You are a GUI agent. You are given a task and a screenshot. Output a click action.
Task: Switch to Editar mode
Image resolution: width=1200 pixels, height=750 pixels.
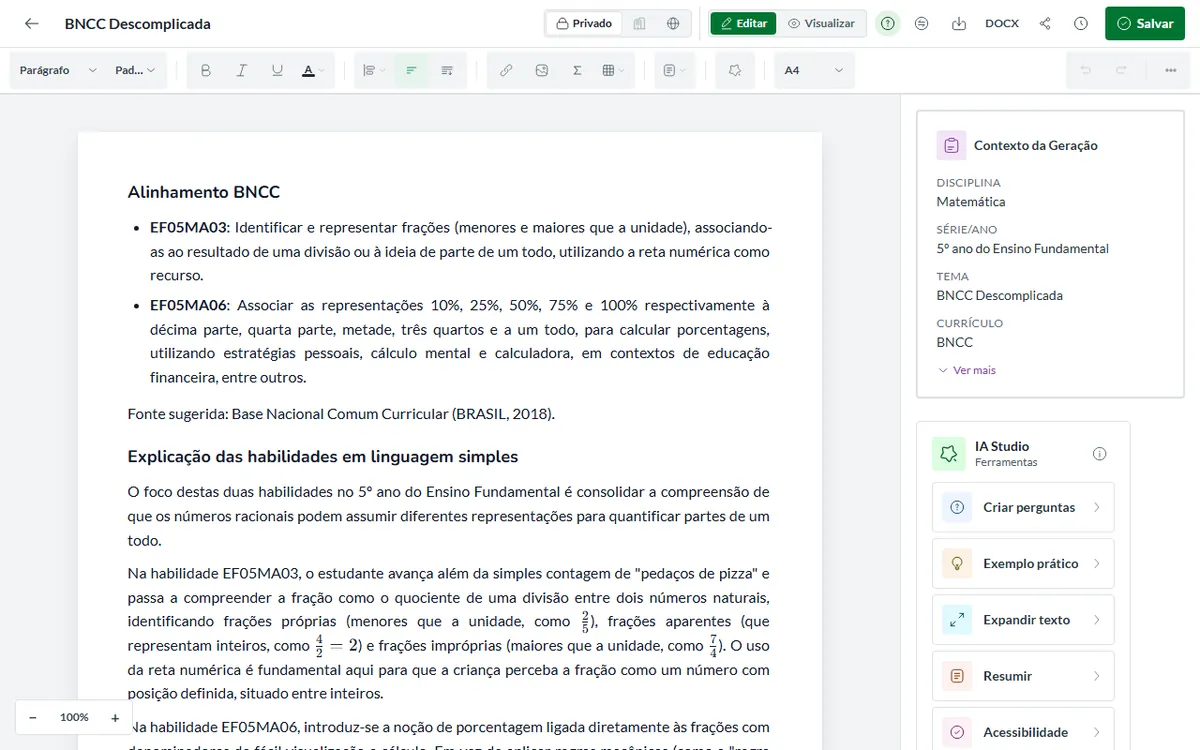click(x=743, y=23)
